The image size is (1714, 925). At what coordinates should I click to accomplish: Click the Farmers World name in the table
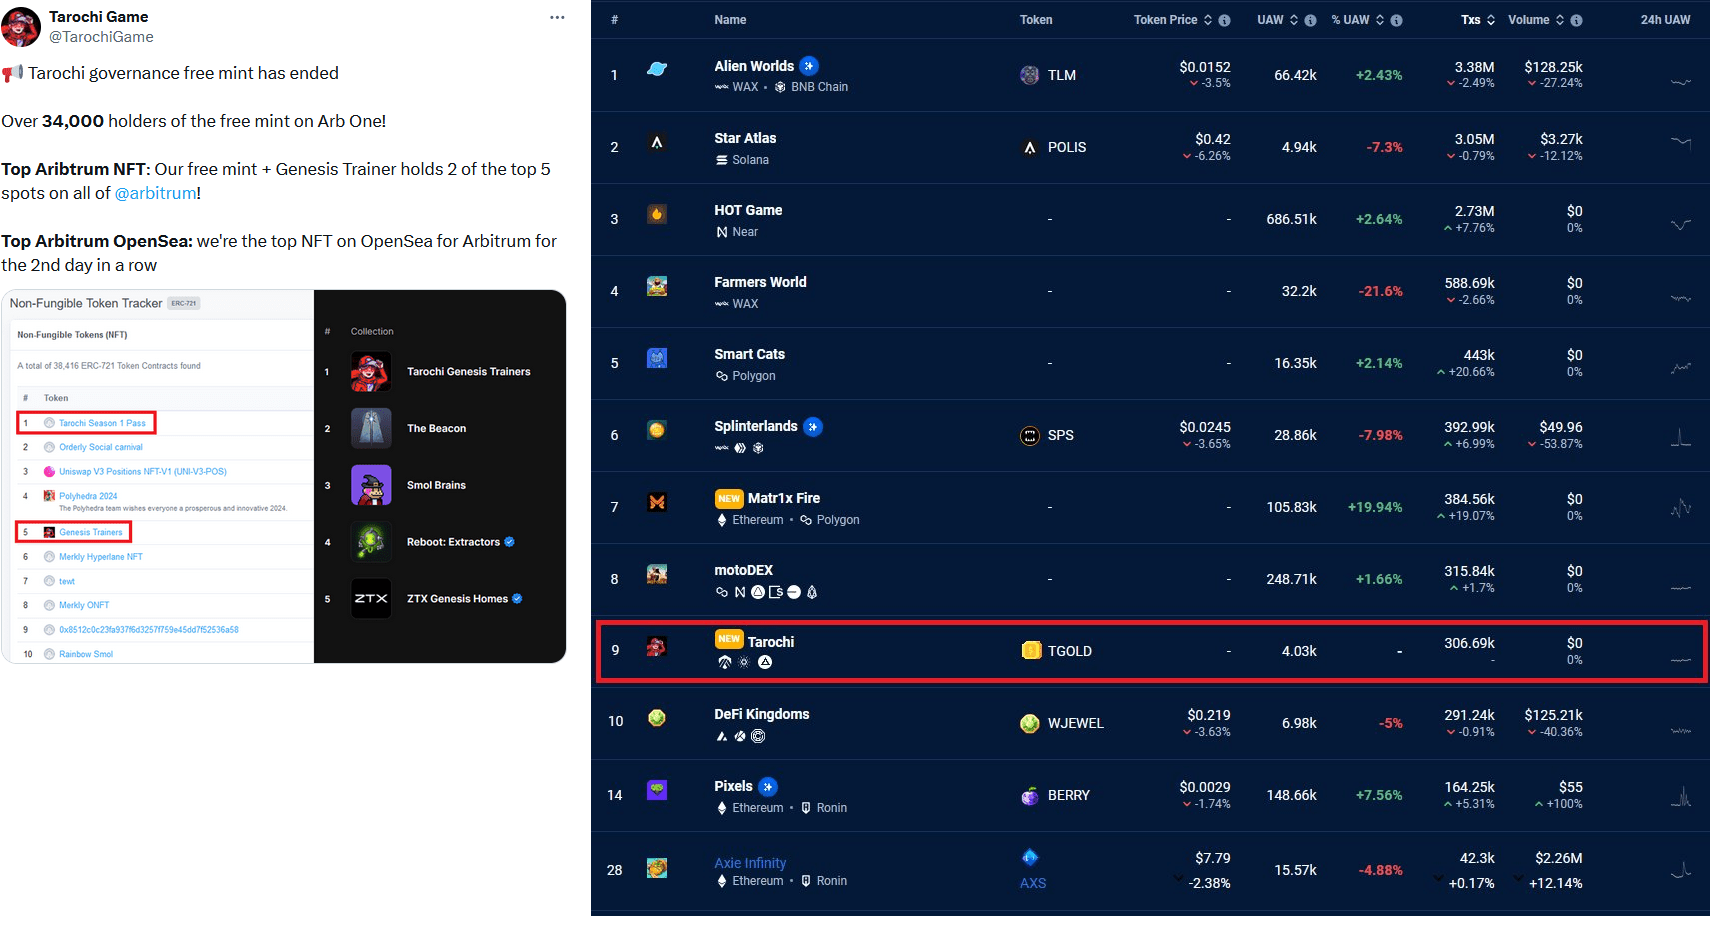pos(760,282)
